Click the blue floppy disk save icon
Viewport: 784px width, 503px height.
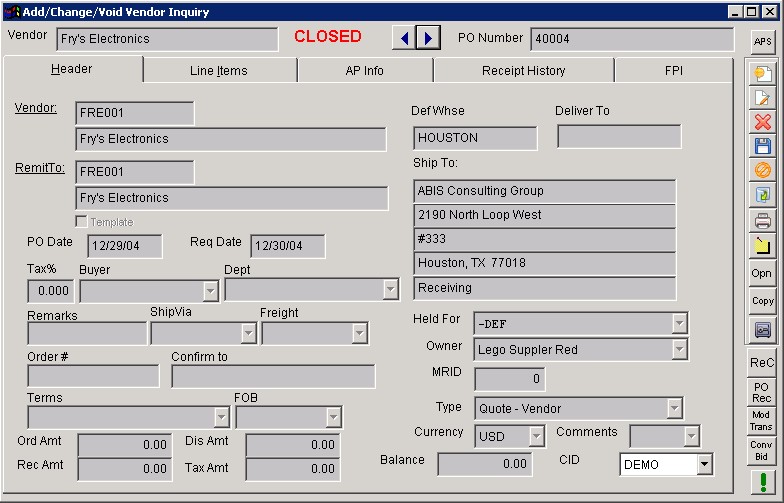(763, 146)
